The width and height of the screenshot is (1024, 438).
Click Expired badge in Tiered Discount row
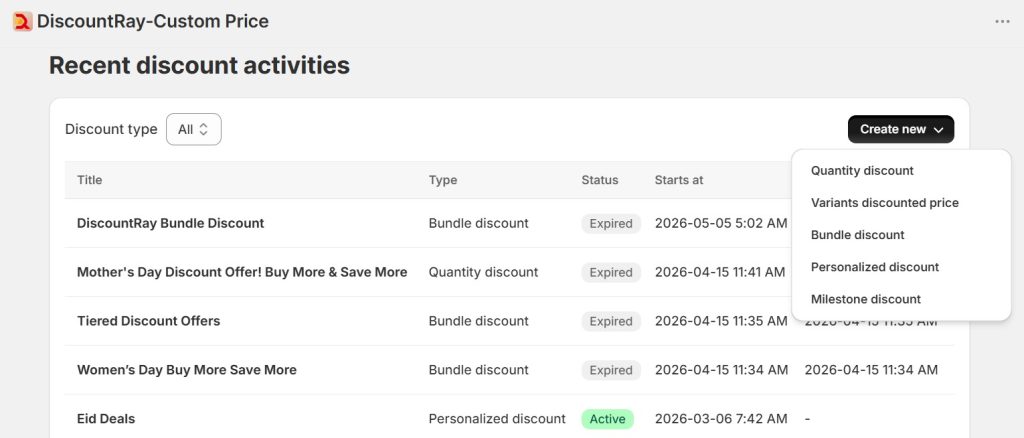[611, 321]
